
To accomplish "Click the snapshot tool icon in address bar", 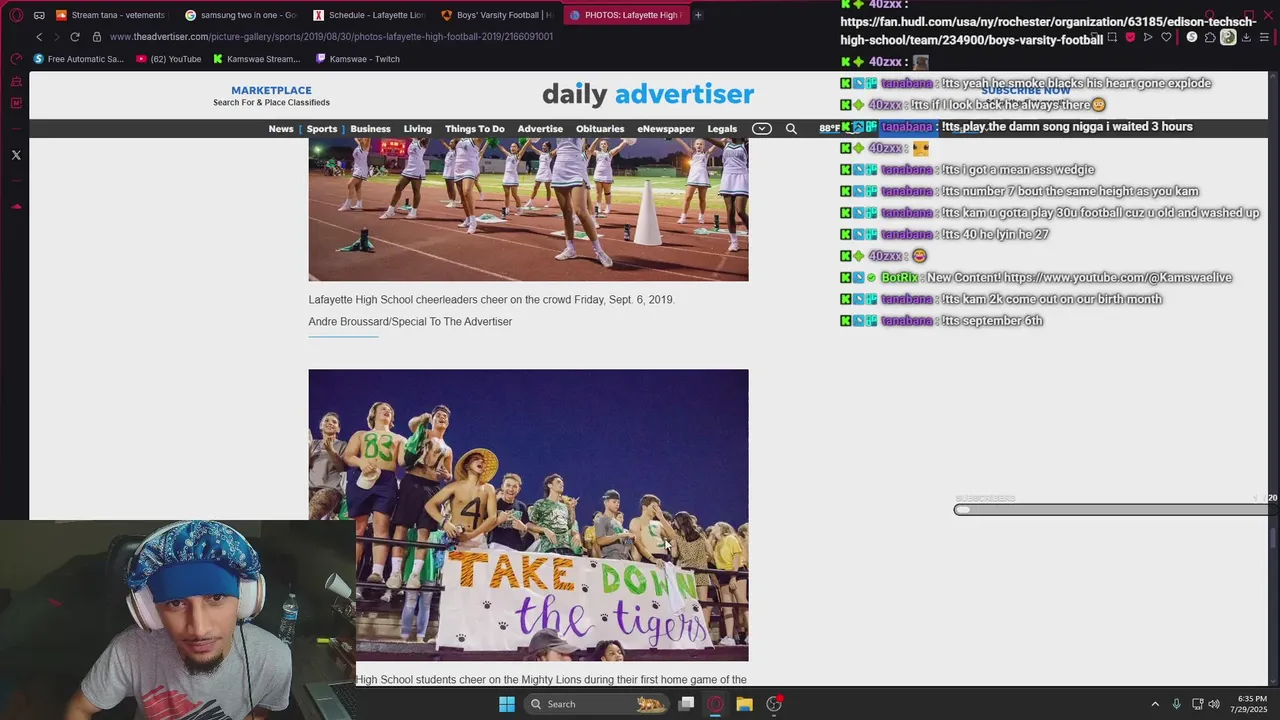I will 1112,37.
